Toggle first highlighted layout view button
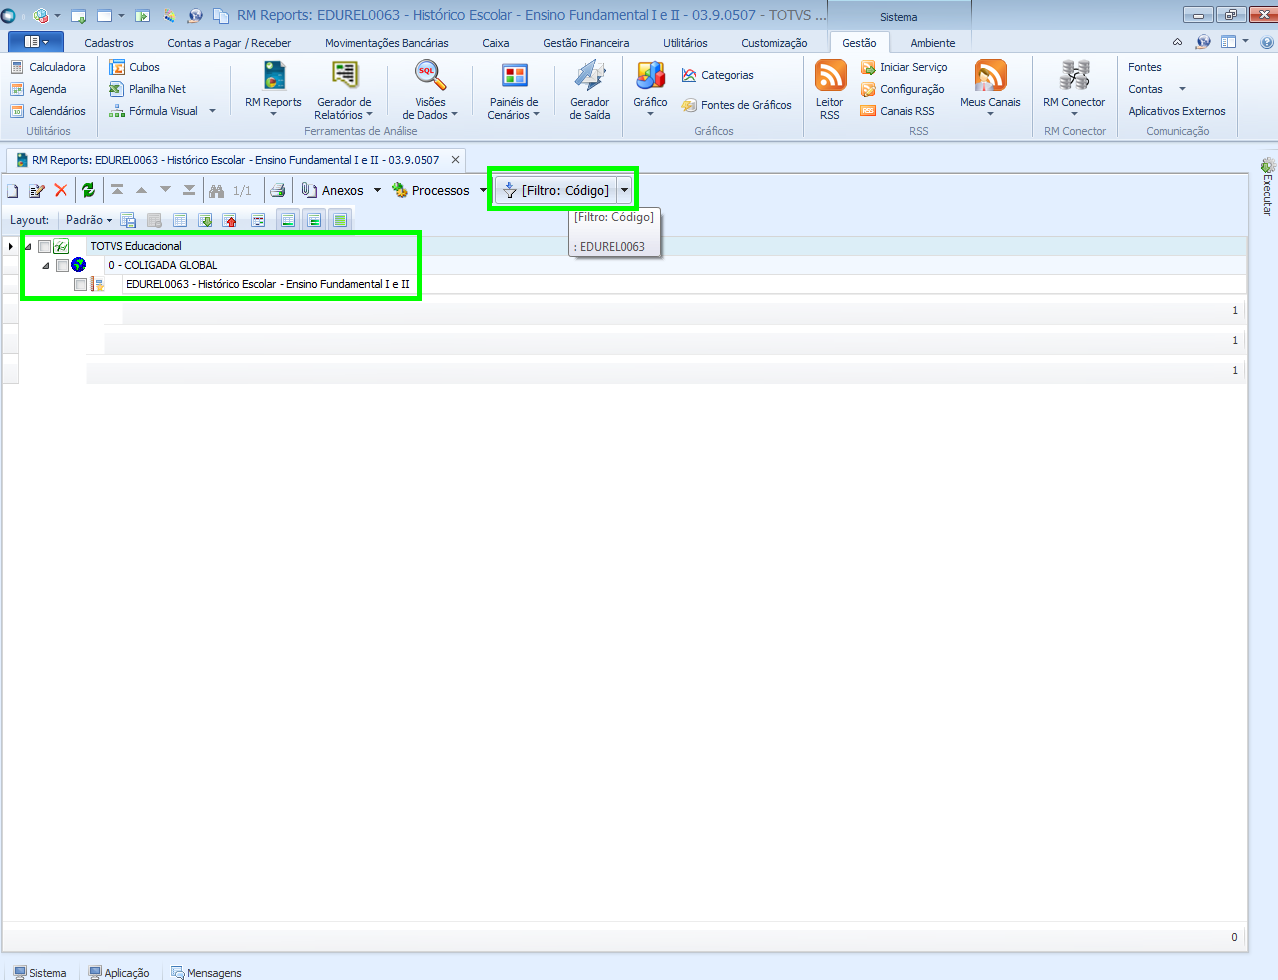 coord(288,220)
